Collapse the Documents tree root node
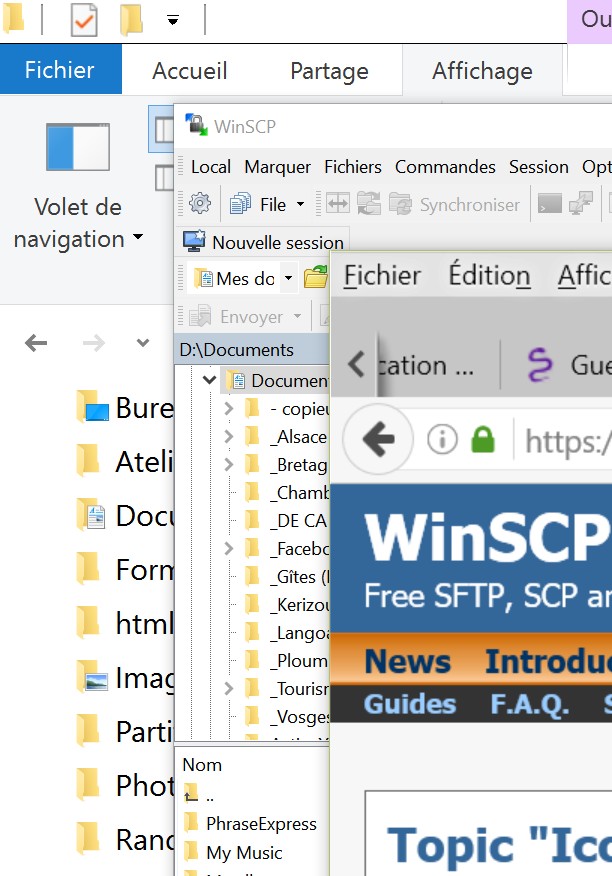The width and height of the screenshot is (612, 876). [209, 380]
